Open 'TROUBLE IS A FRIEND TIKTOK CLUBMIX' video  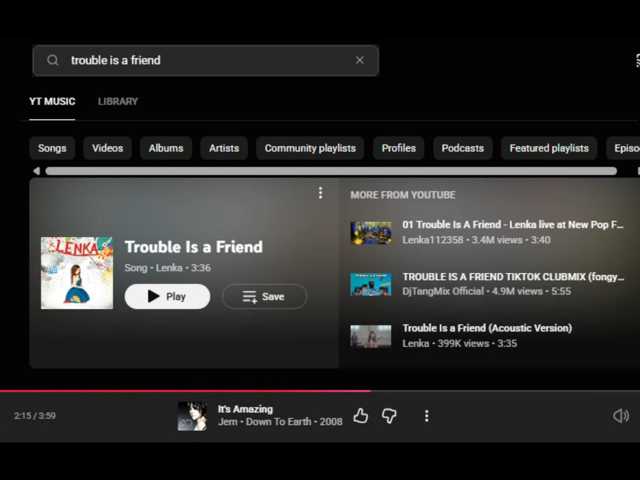(513, 277)
